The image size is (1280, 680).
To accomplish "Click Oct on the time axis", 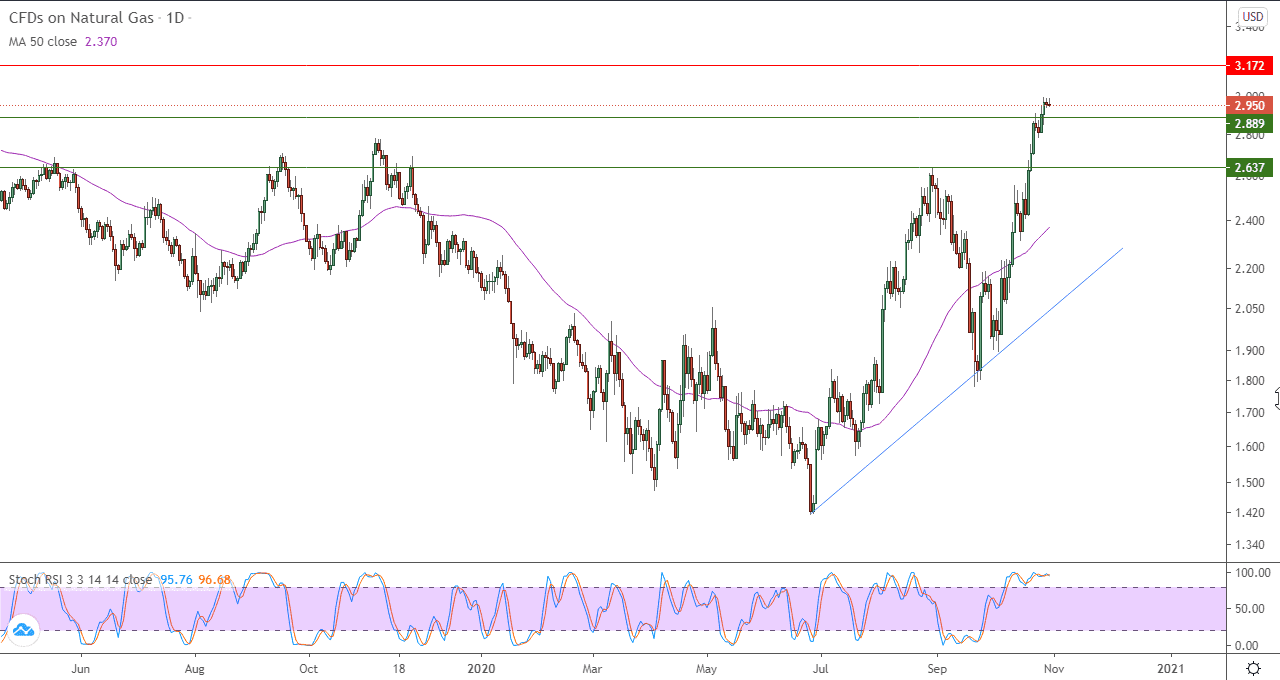I will pos(308,667).
